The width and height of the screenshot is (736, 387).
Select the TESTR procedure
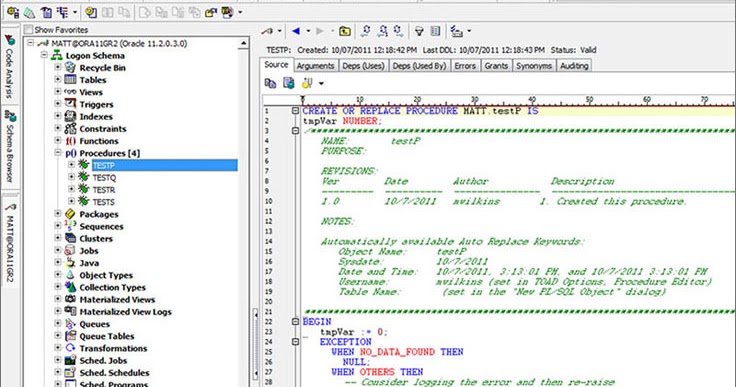(x=104, y=190)
